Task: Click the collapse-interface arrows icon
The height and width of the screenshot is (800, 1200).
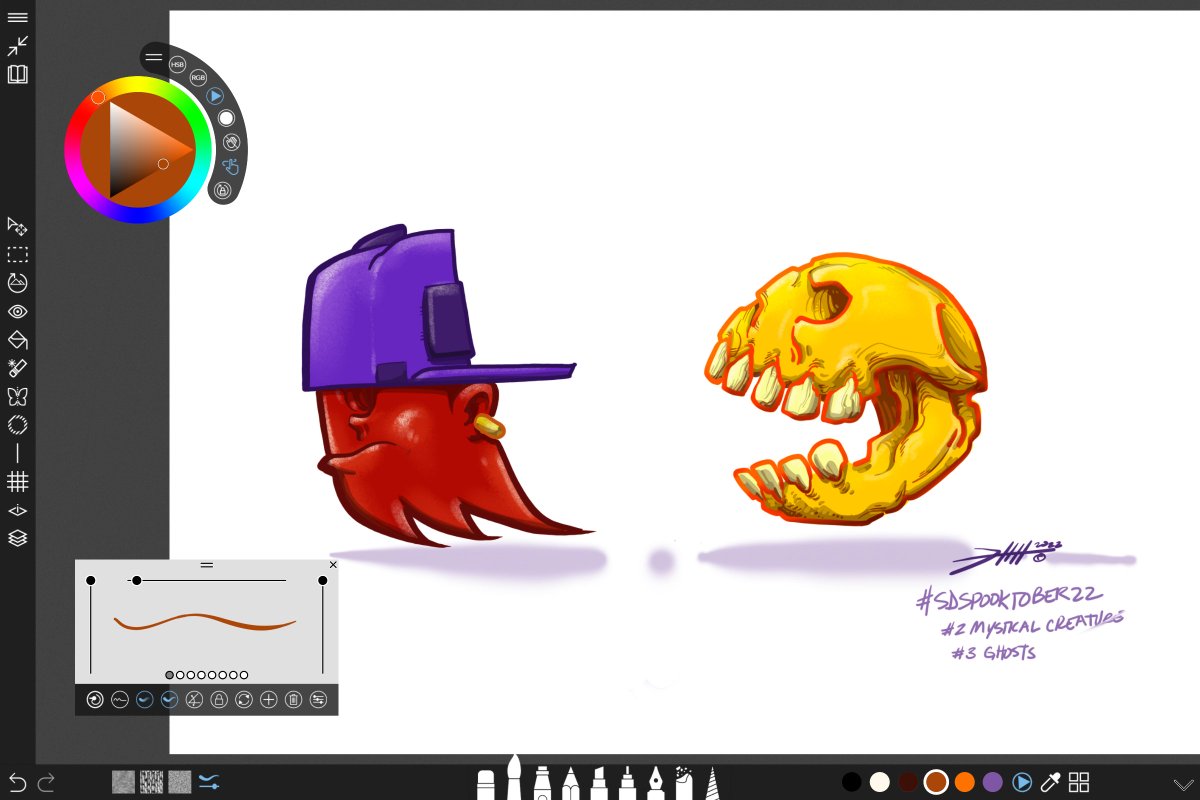Action: 17,45
